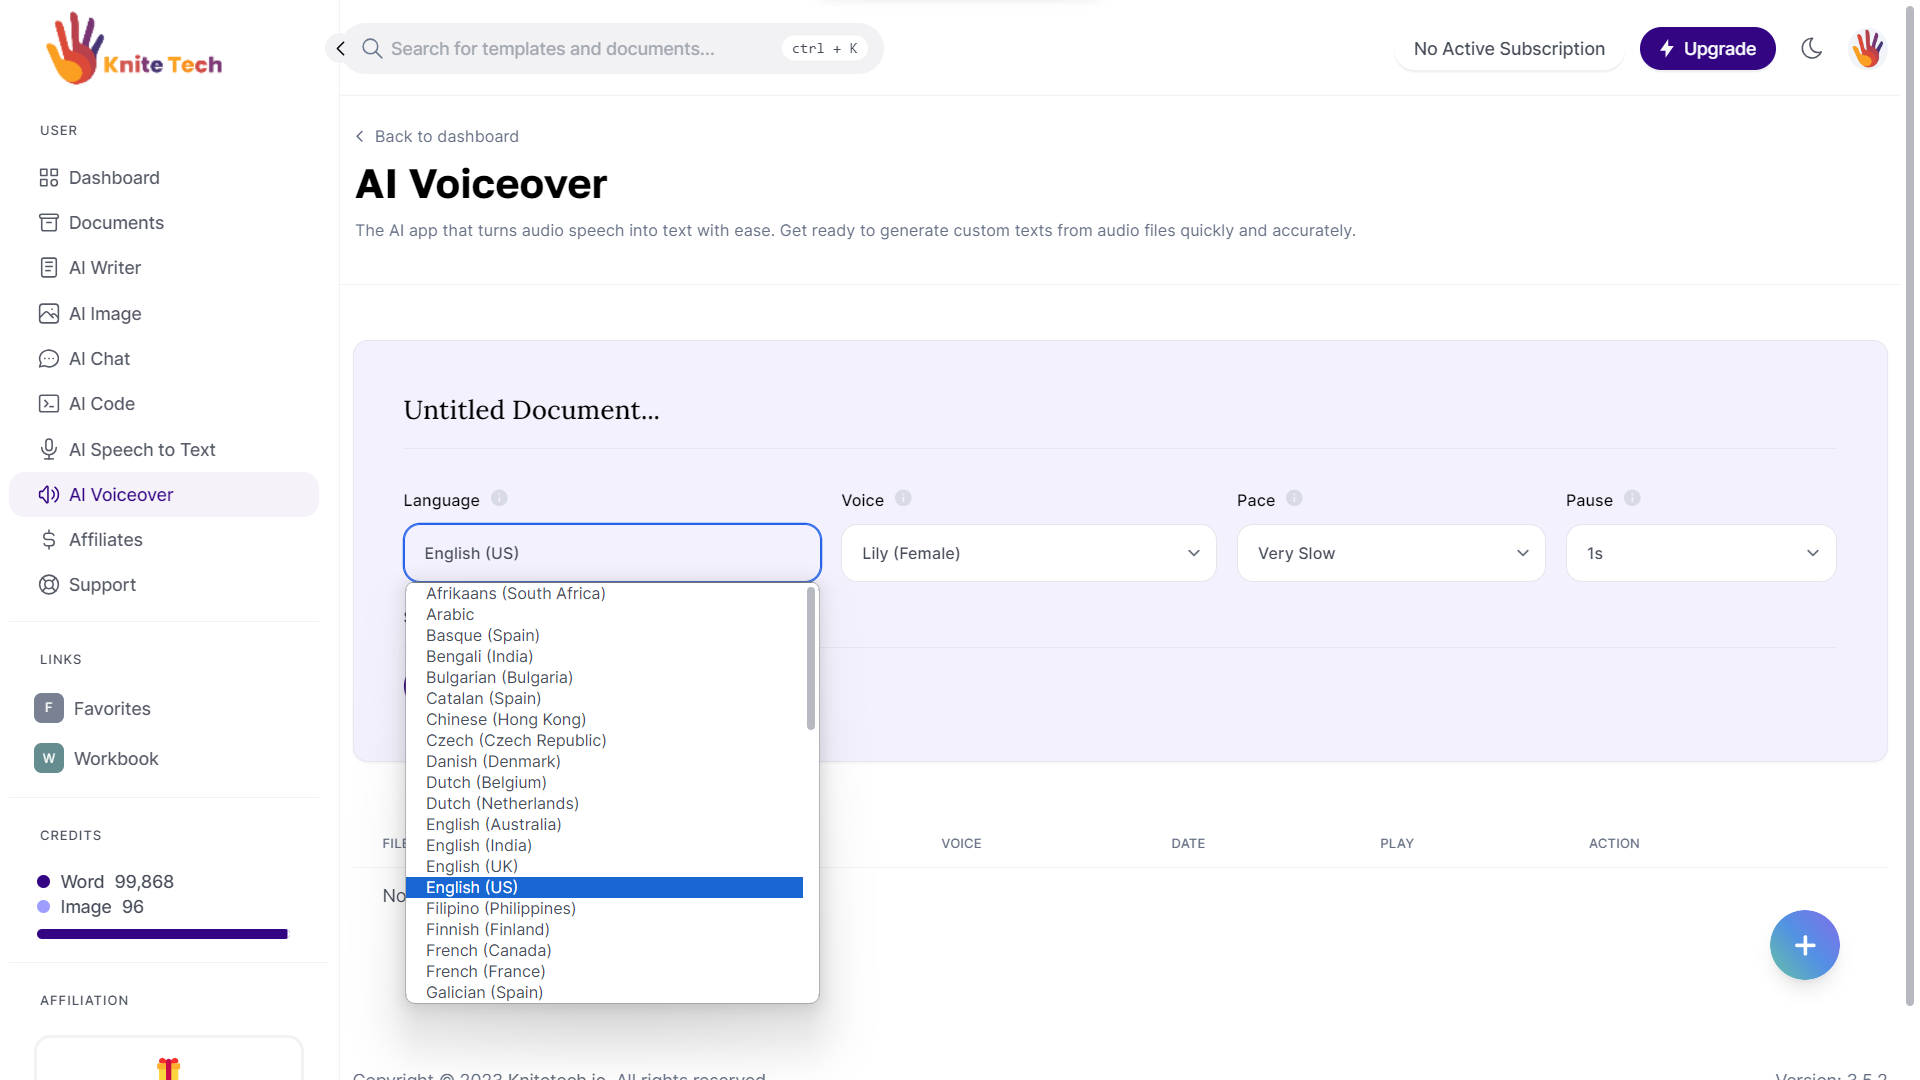The image size is (1920, 1080).
Task: Click the template search input field
Action: point(580,48)
